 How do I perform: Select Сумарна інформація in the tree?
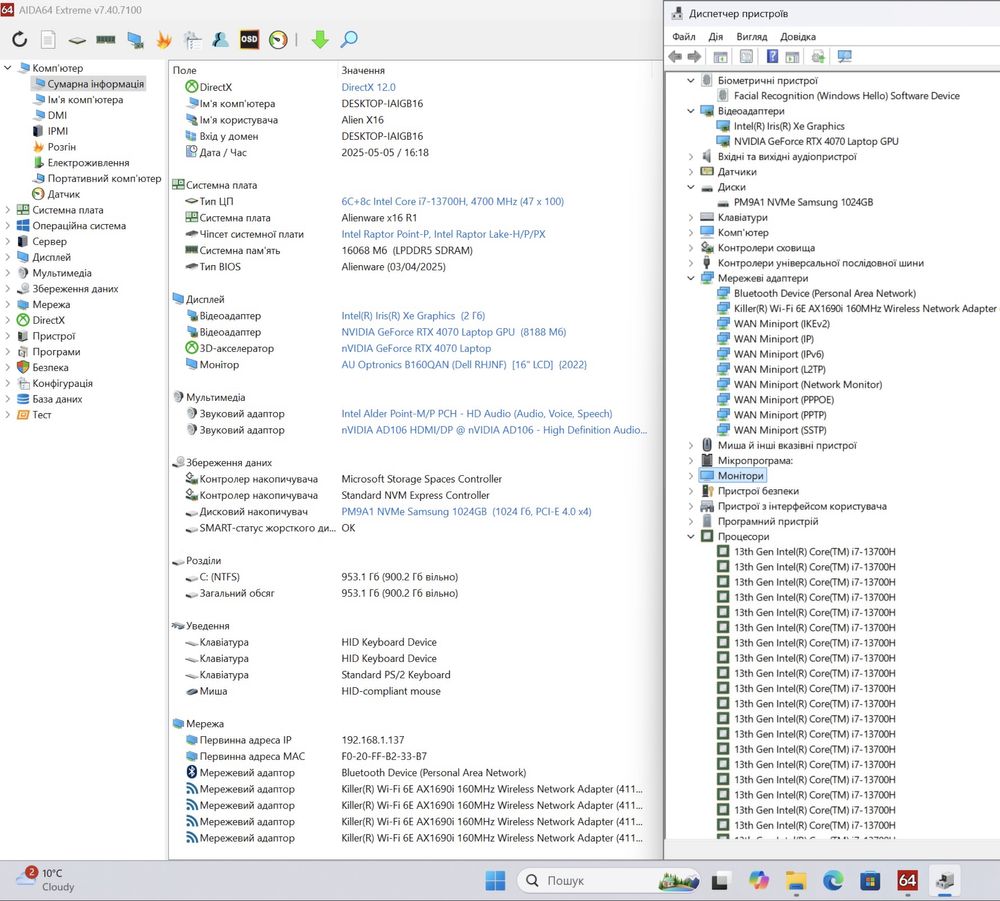pyautogui.click(x=95, y=84)
